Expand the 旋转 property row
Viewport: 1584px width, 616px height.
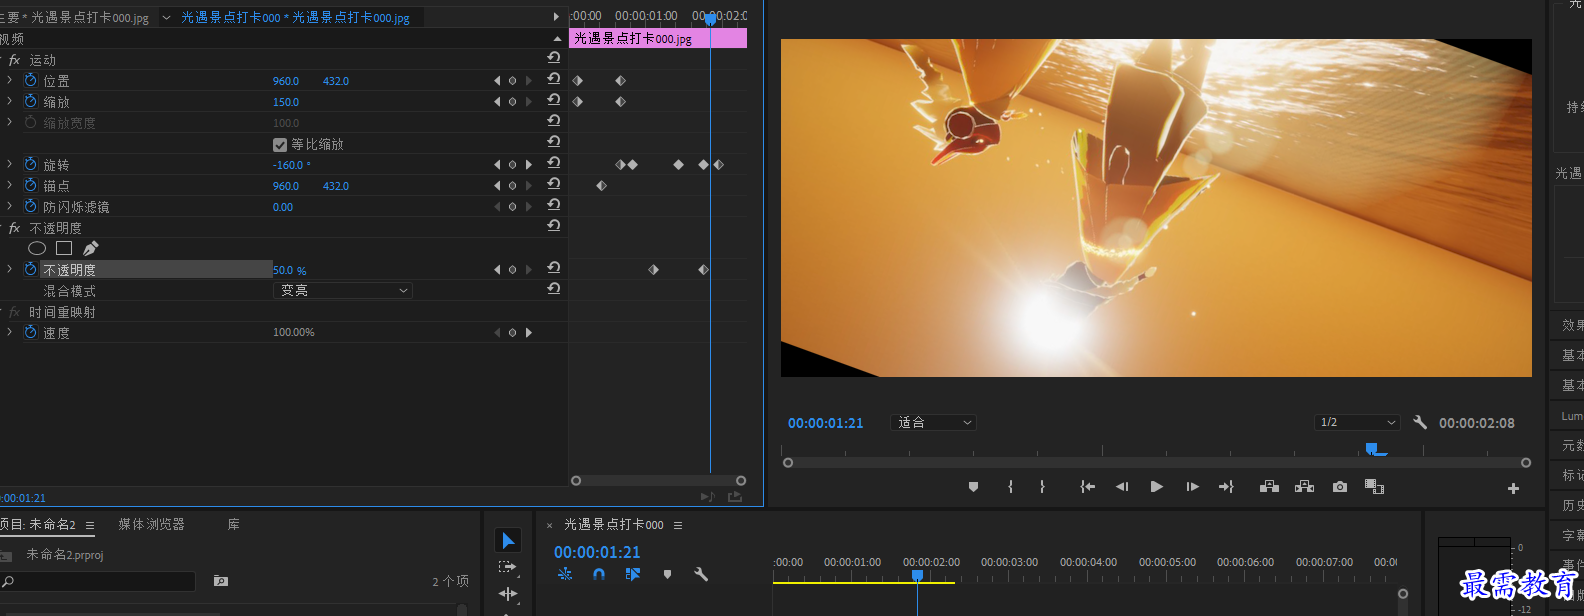pyautogui.click(x=10, y=164)
